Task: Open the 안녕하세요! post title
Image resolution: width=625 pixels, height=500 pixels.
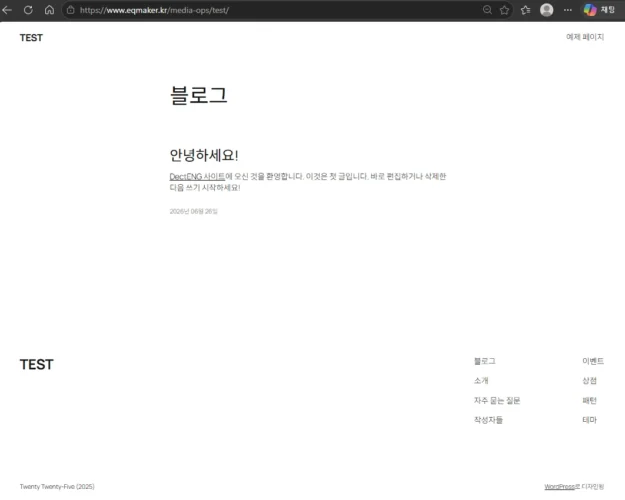Action: (x=204, y=155)
